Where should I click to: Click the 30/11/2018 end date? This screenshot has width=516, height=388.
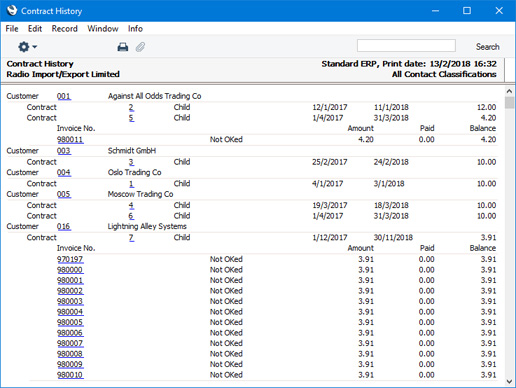(393, 238)
